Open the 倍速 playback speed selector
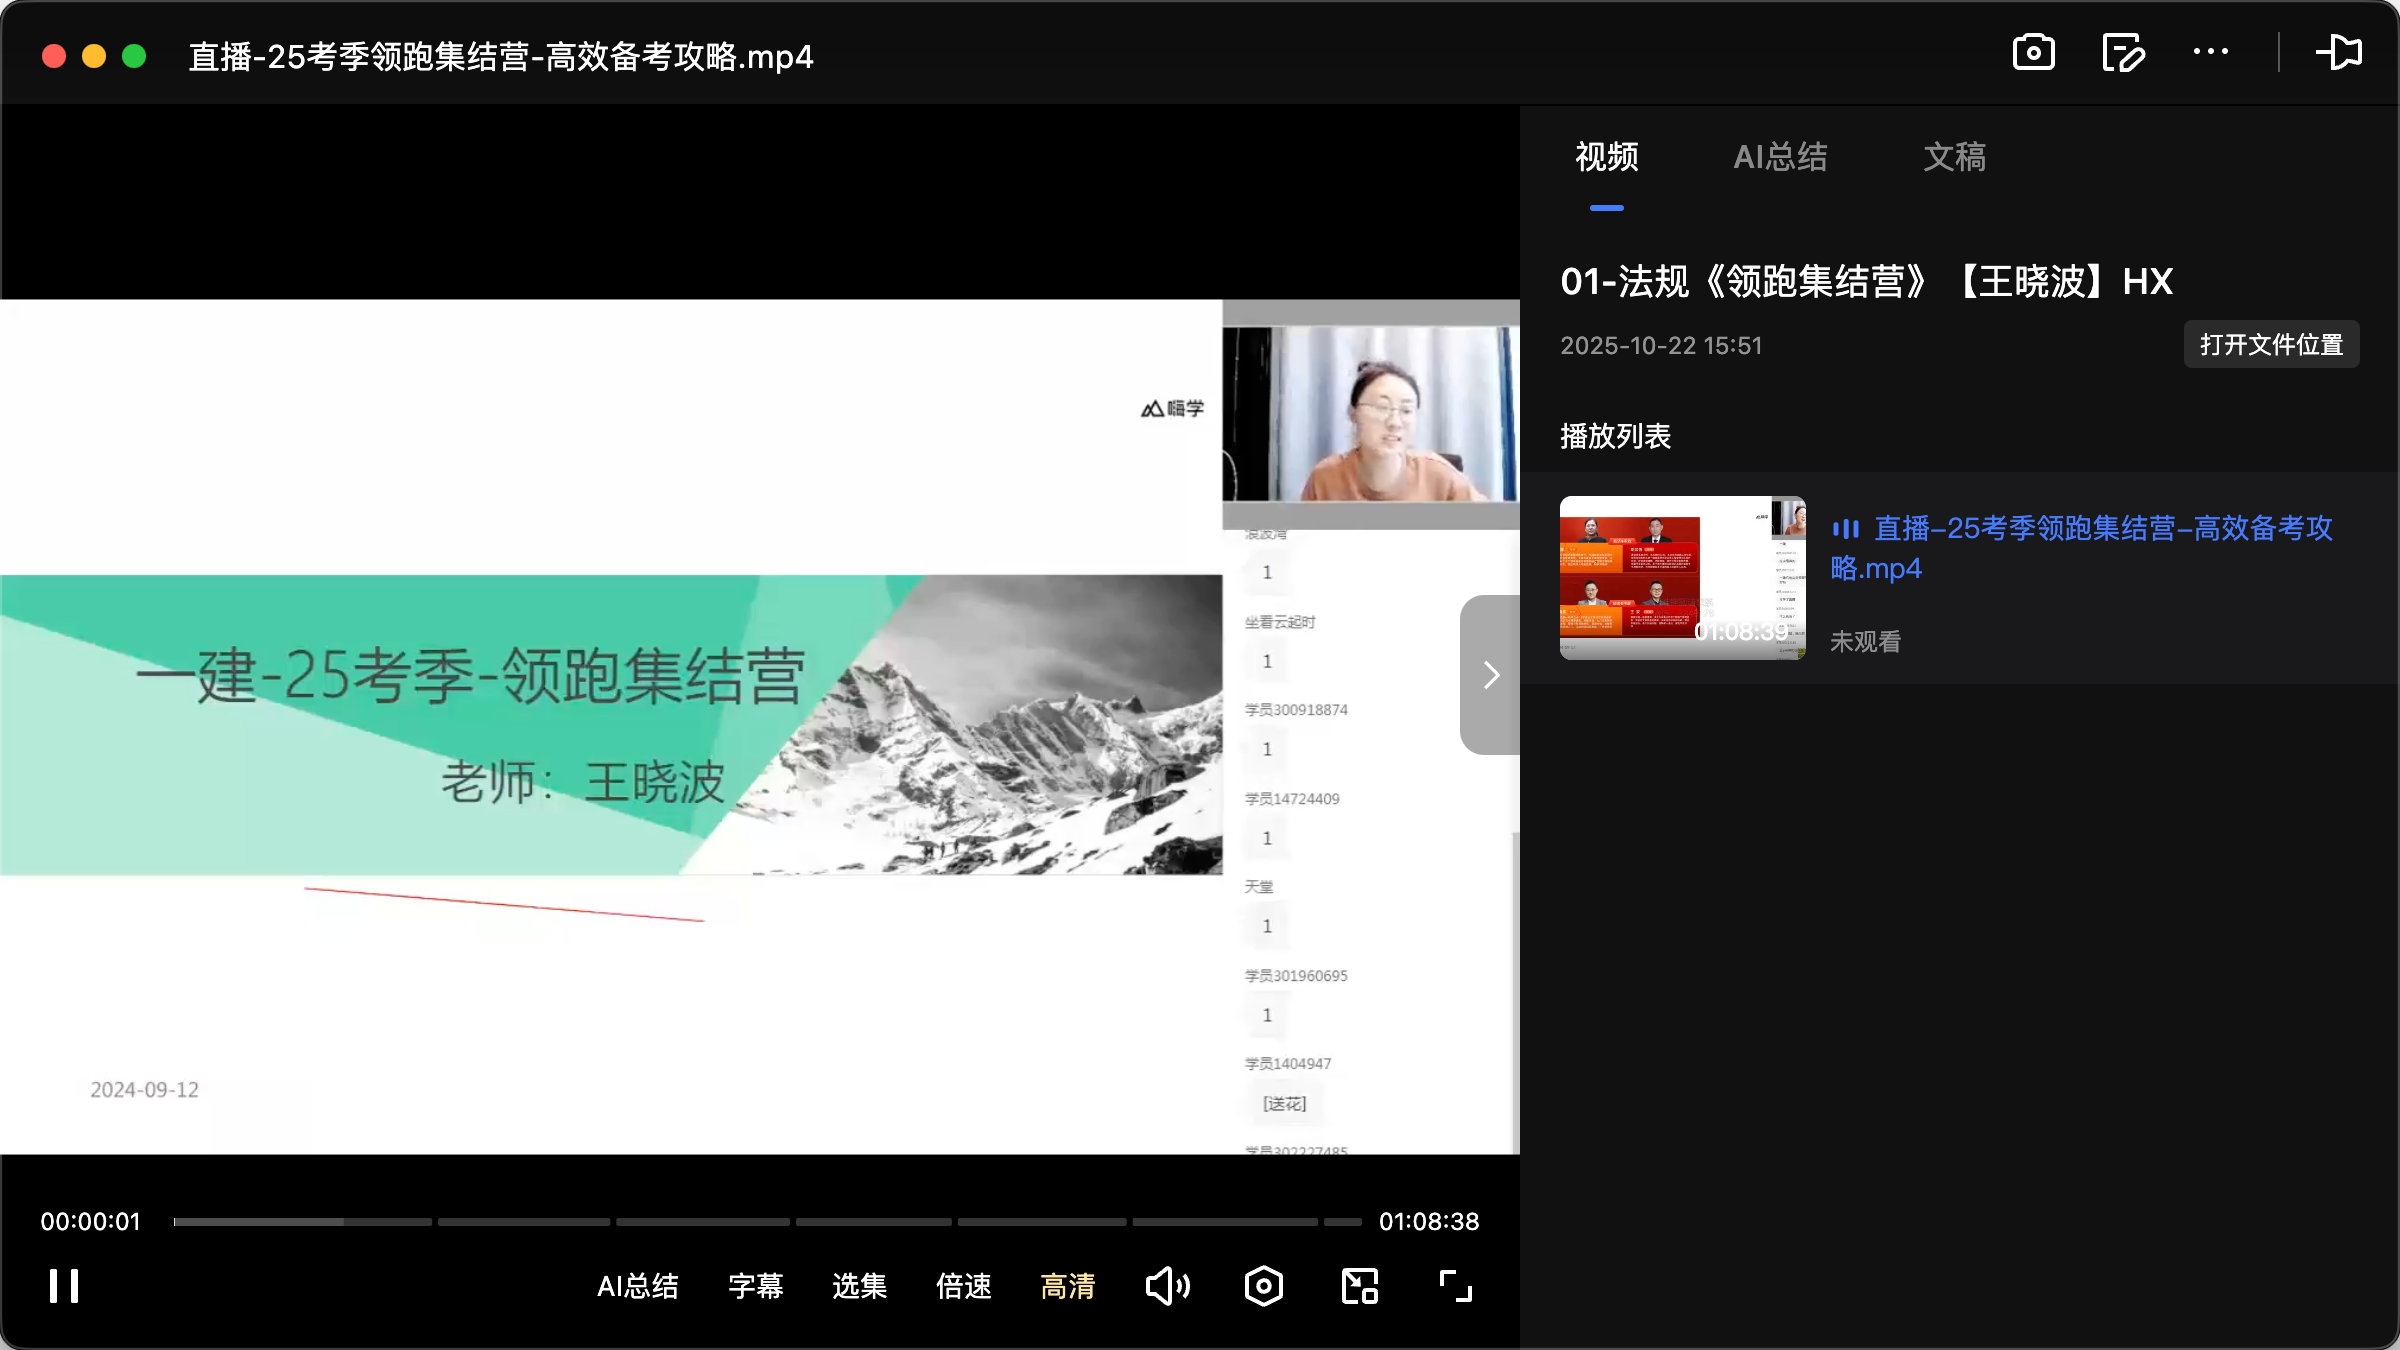The width and height of the screenshot is (2400, 1350). (962, 1287)
